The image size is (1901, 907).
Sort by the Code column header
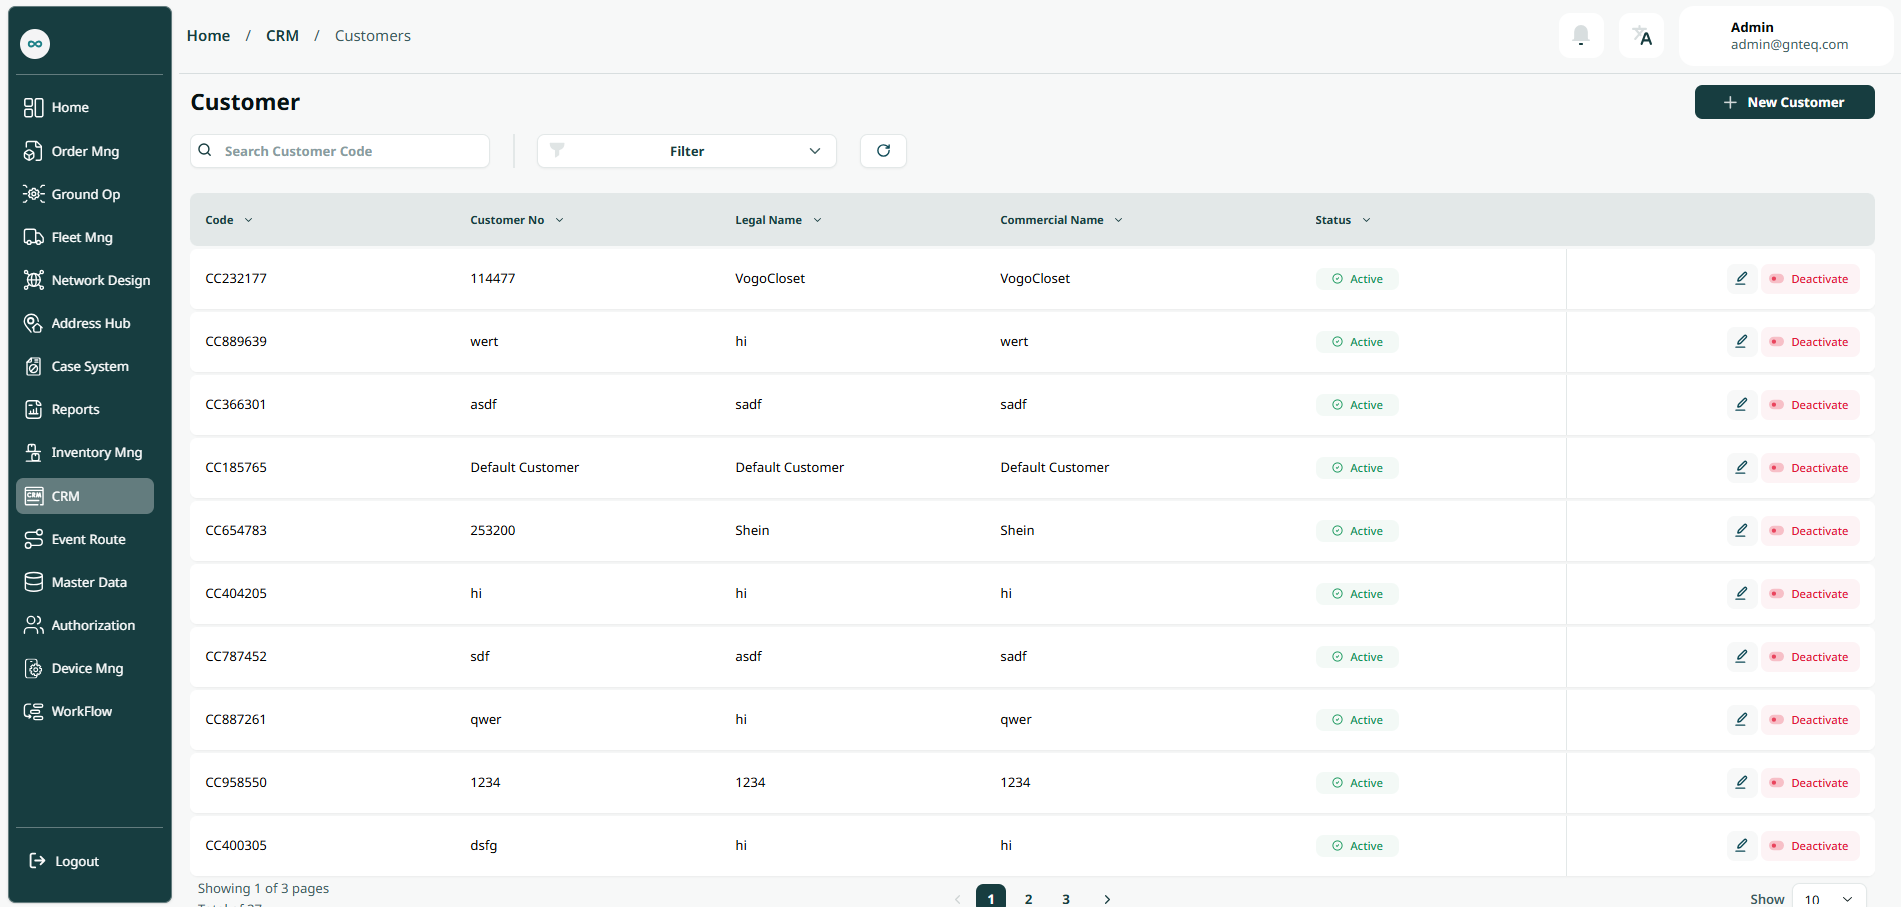pos(229,220)
